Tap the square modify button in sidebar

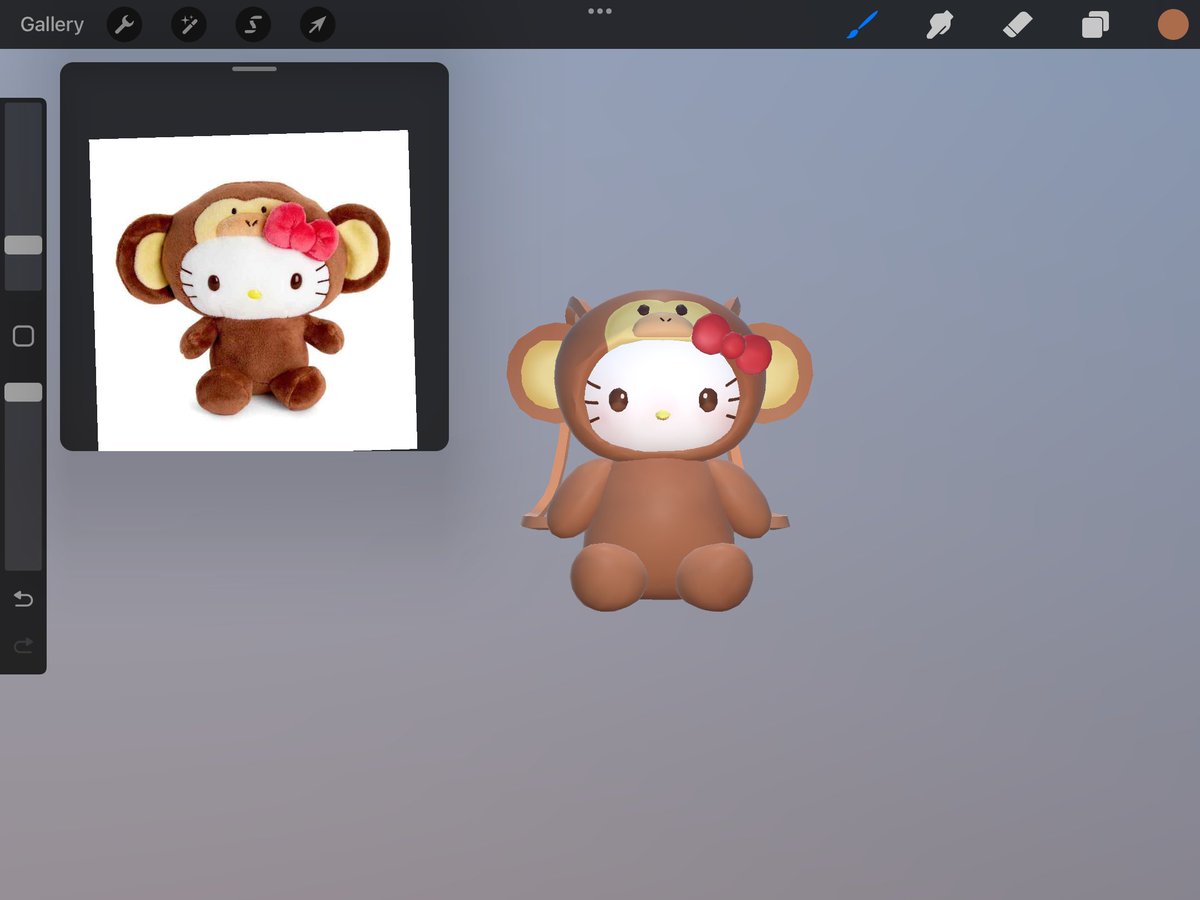pos(23,336)
